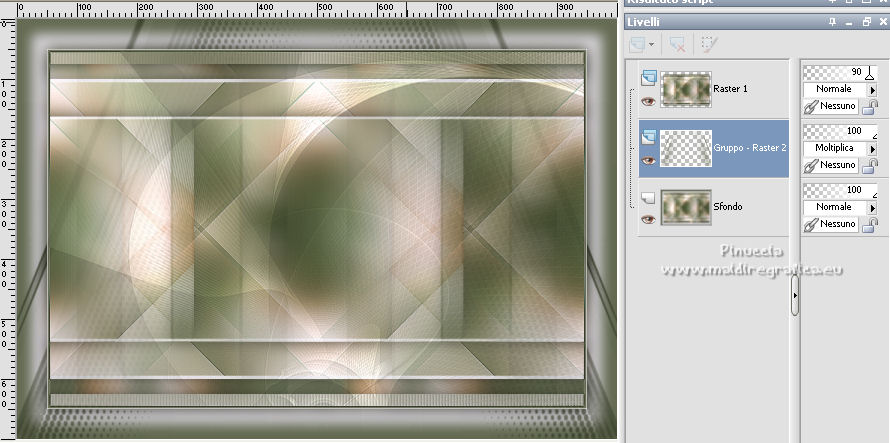
Task: Close the Livelli panel
Action: (x=883, y=22)
